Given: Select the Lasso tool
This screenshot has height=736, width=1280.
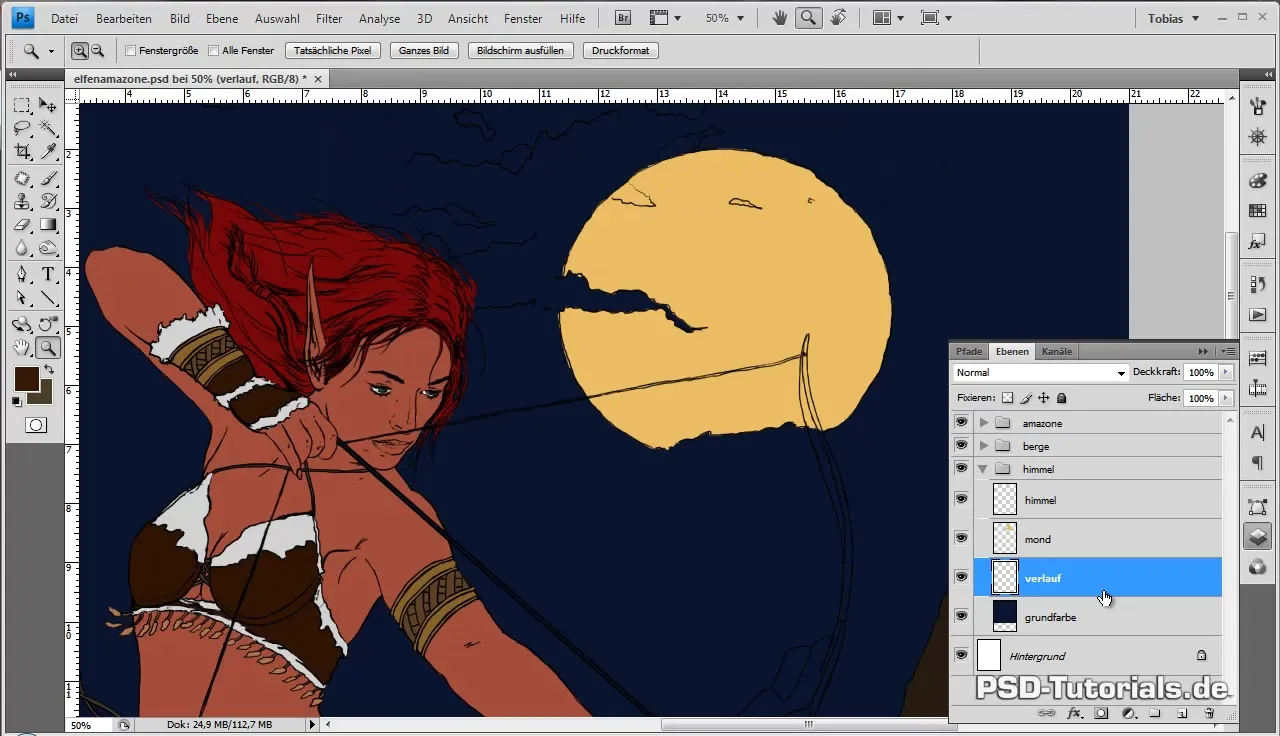Looking at the screenshot, I should tap(21, 128).
